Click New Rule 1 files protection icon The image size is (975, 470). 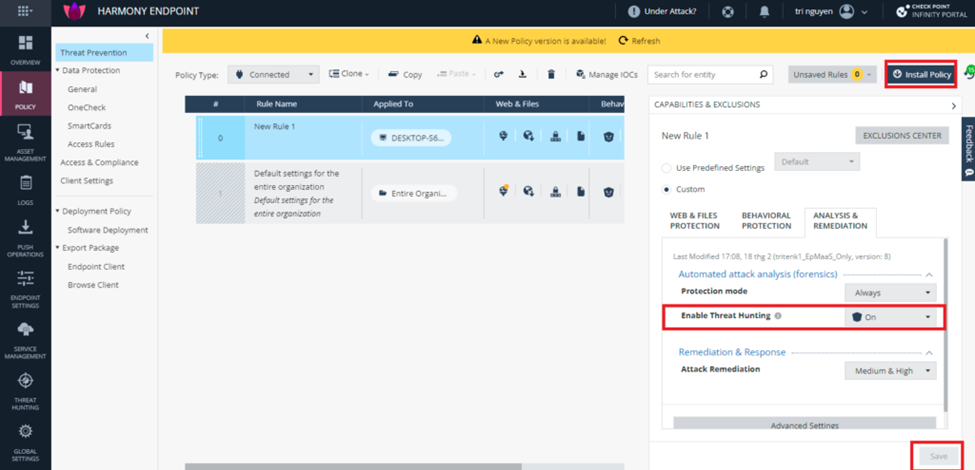pos(581,137)
